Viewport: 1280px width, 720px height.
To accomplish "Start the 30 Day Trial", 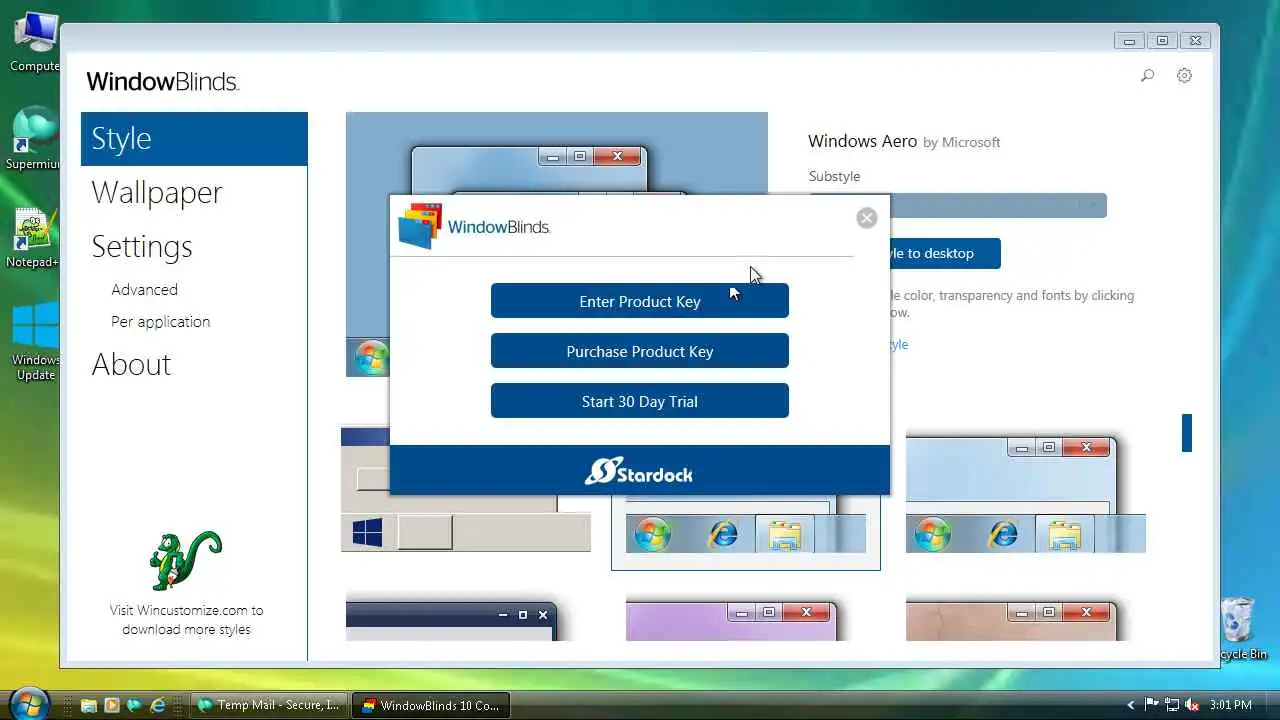I will point(640,401).
